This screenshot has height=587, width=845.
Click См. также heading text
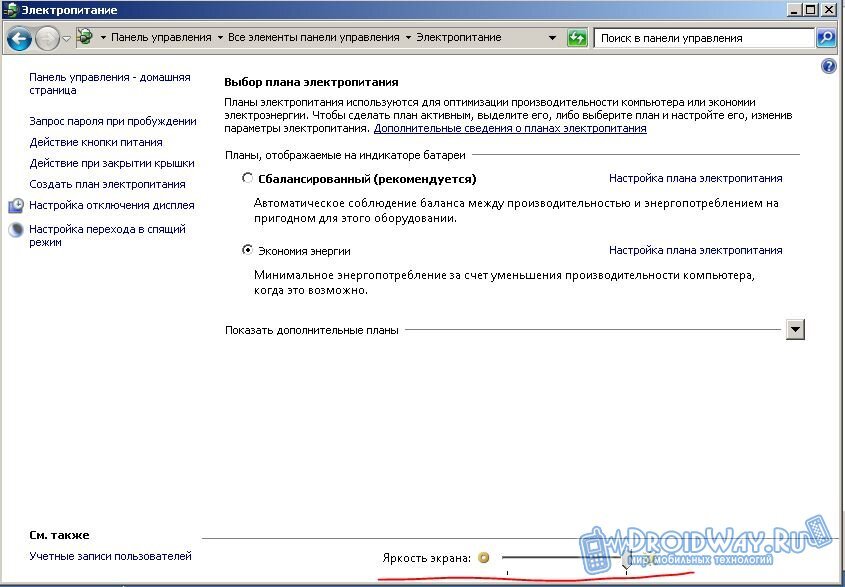pos(59,535)
